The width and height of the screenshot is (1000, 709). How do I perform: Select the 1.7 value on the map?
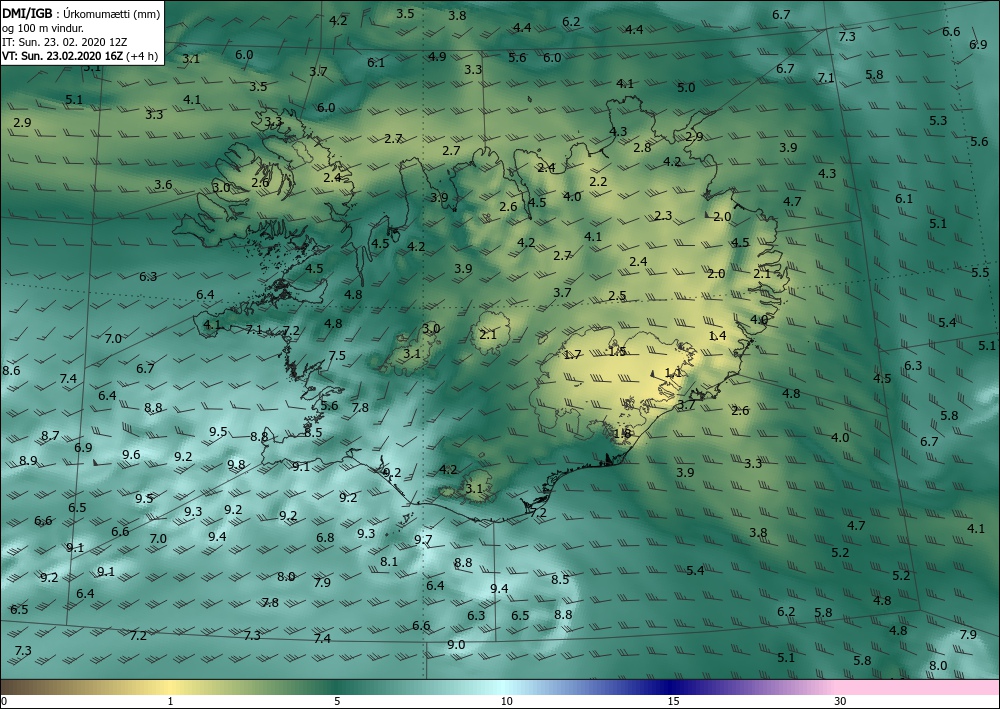(x=573, y=354)
